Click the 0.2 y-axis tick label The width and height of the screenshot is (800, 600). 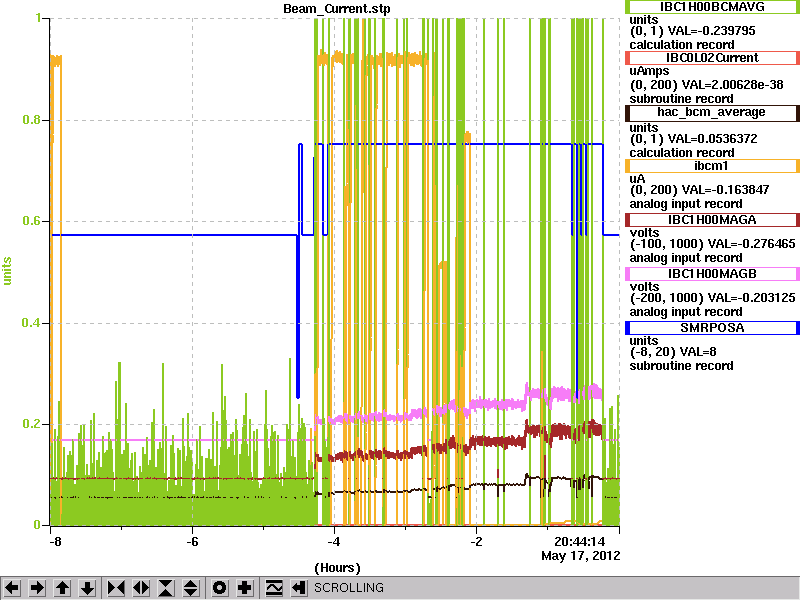(x=32, y=424)
